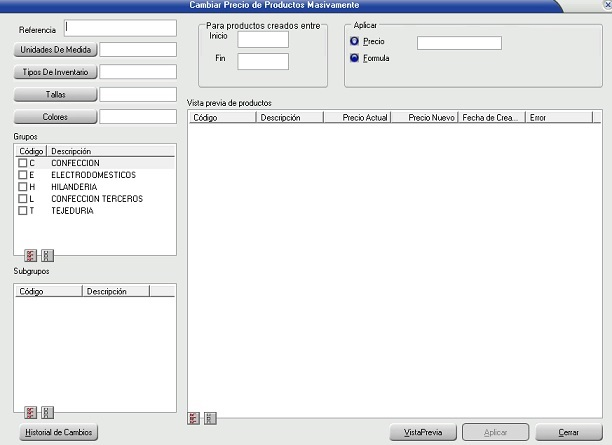The height and width of the screenshot is (445, 612).
Task: Focus the Inicio date field
Action: 262,39
